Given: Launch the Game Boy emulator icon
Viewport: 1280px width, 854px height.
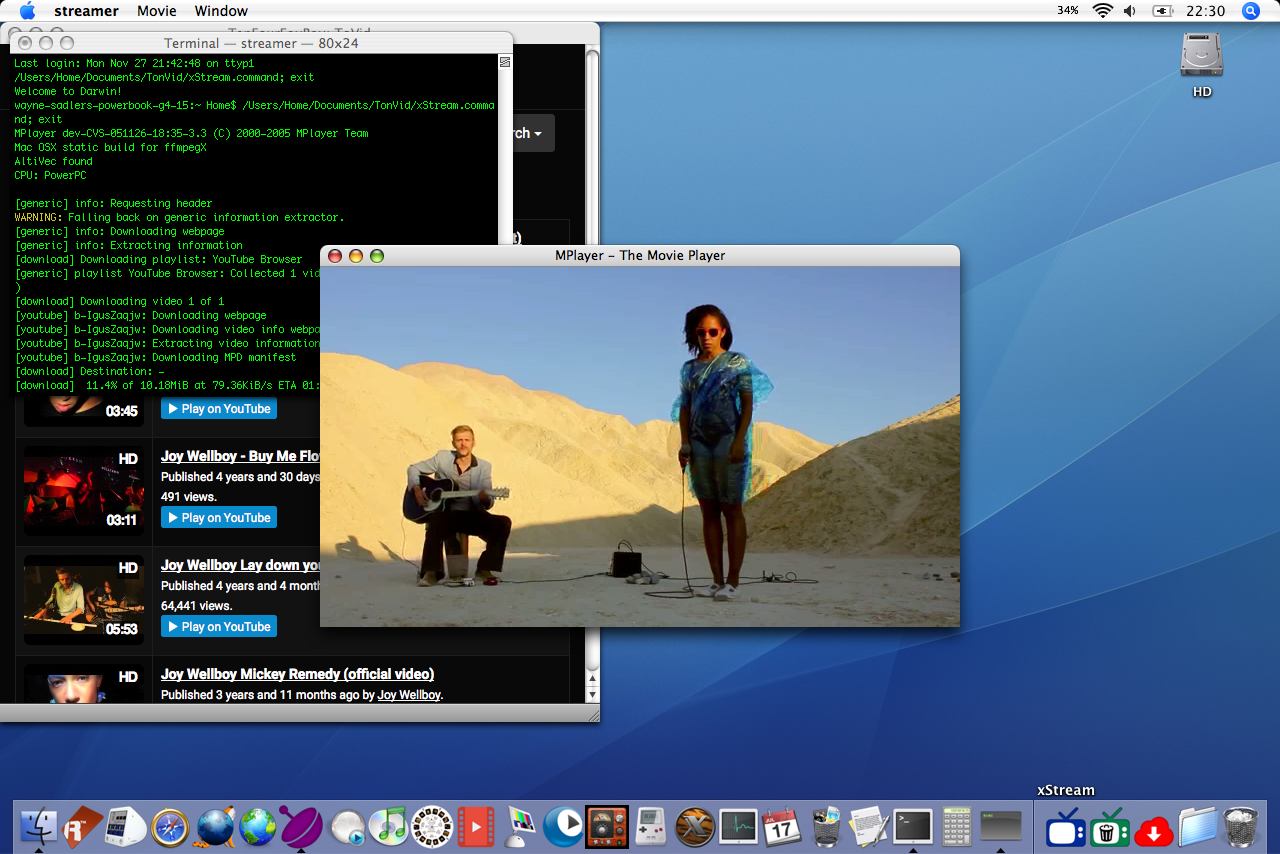Looking at the screenshot, I should click(651, 827).
